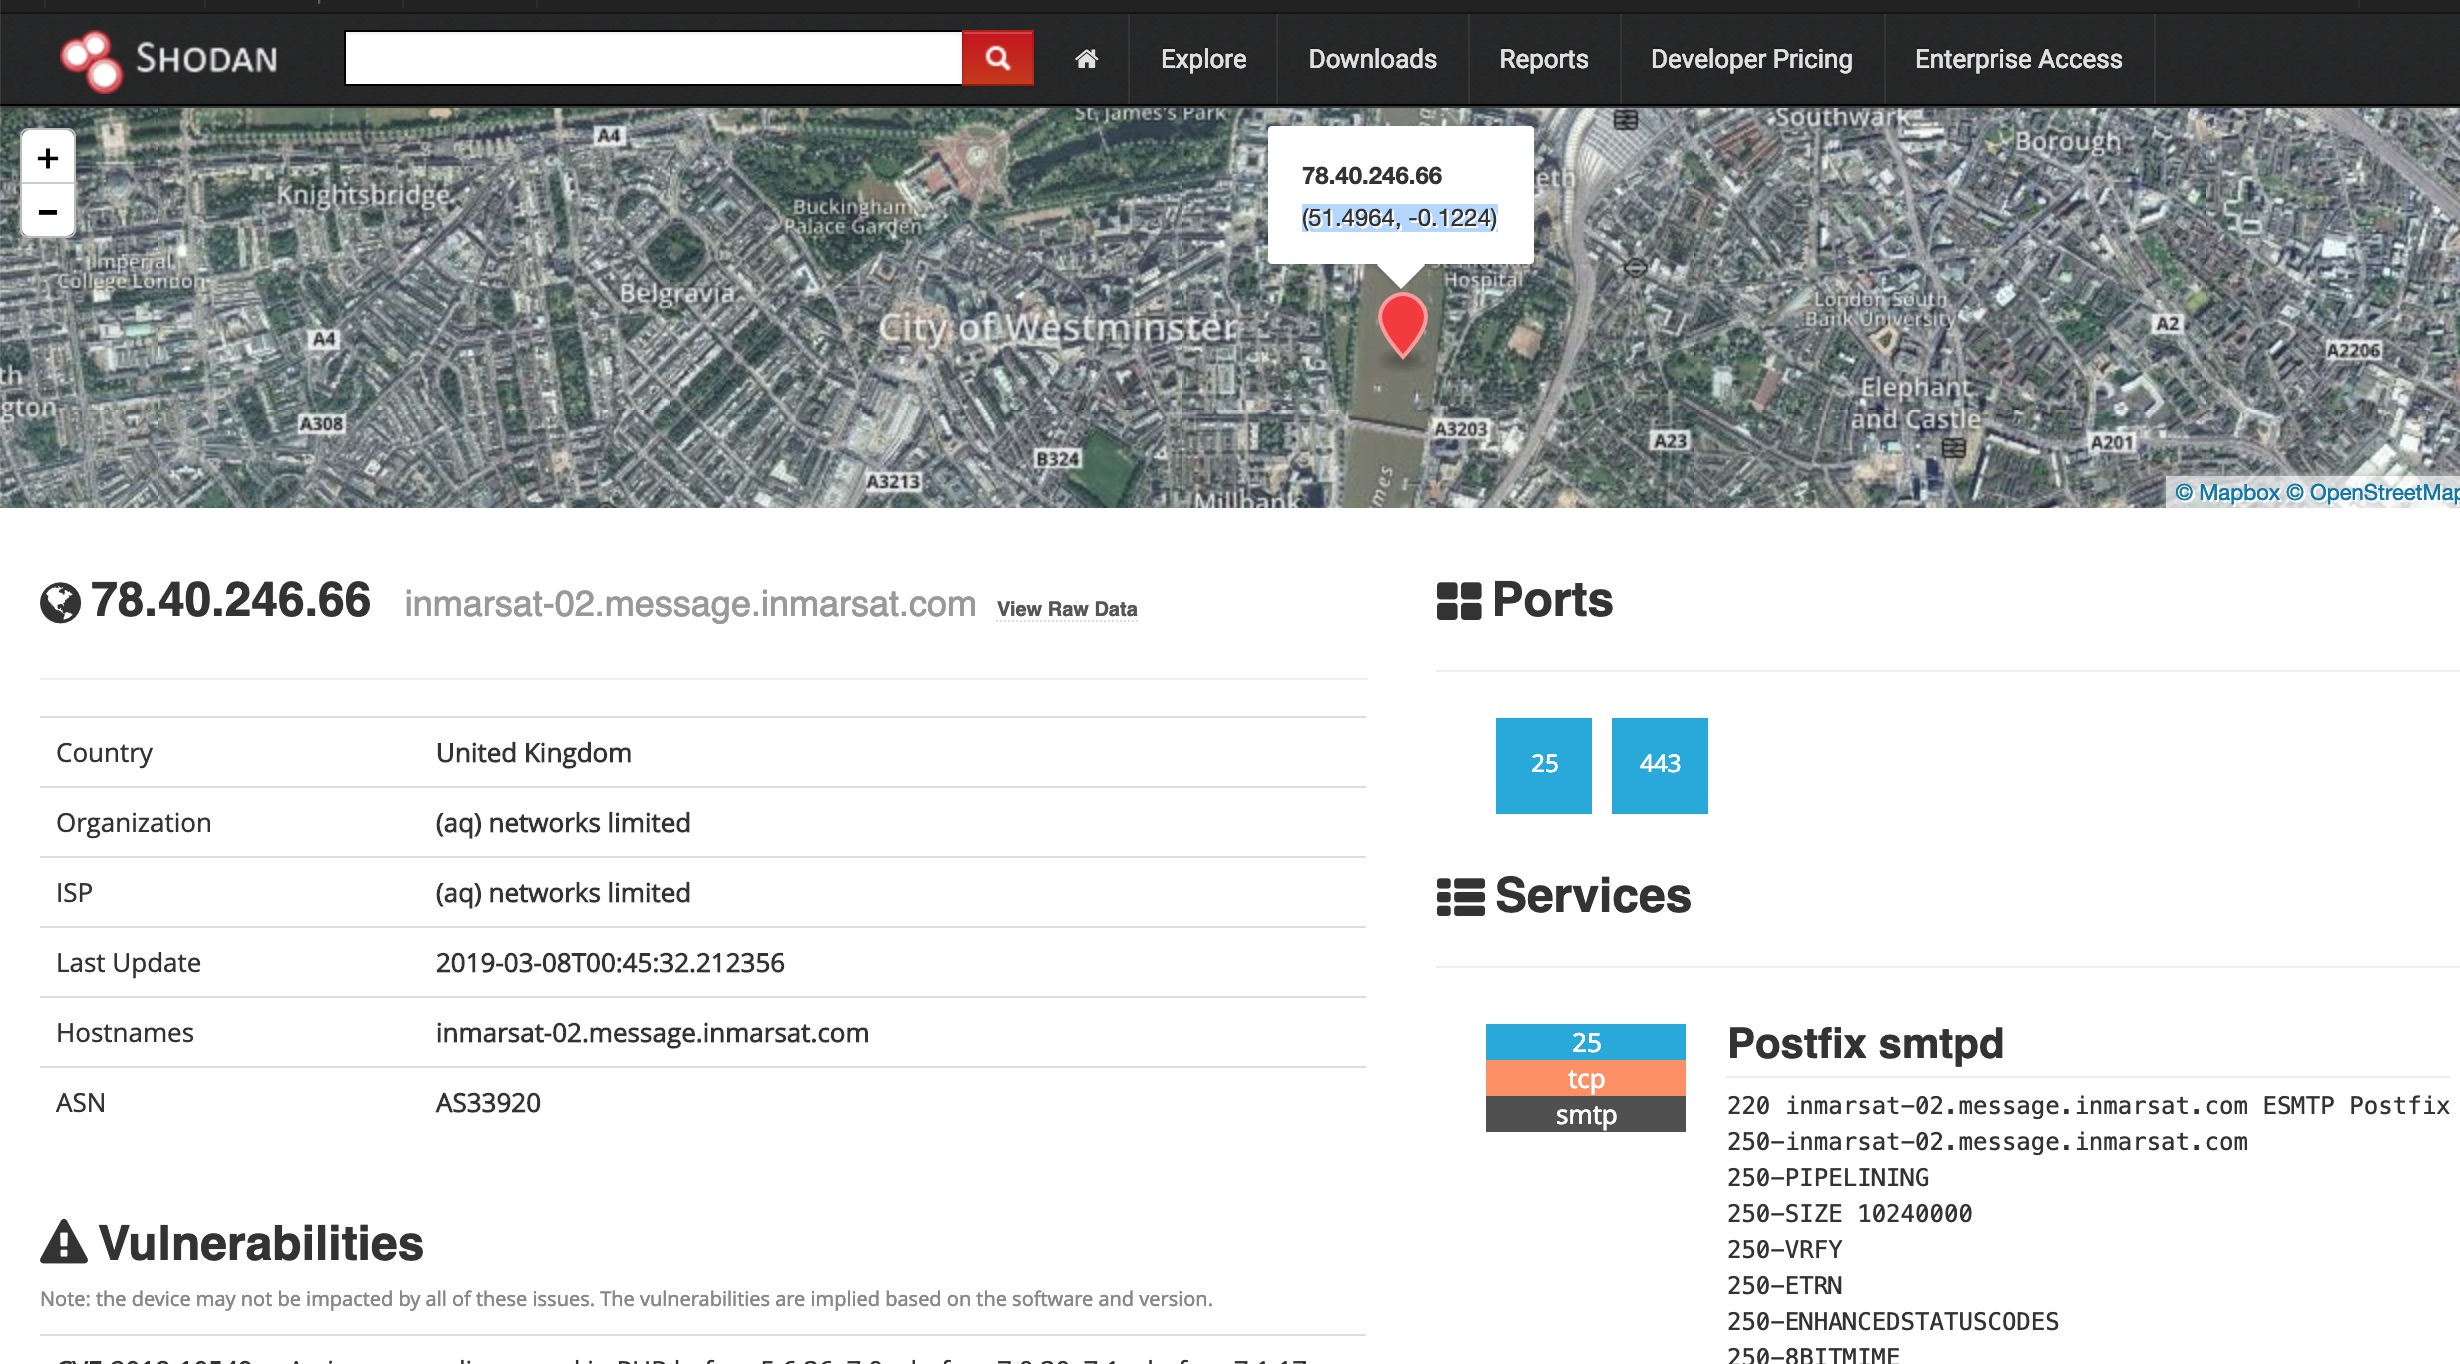Click the Services list icon
The image size is (2460, 1364).
pos(1460,897)
